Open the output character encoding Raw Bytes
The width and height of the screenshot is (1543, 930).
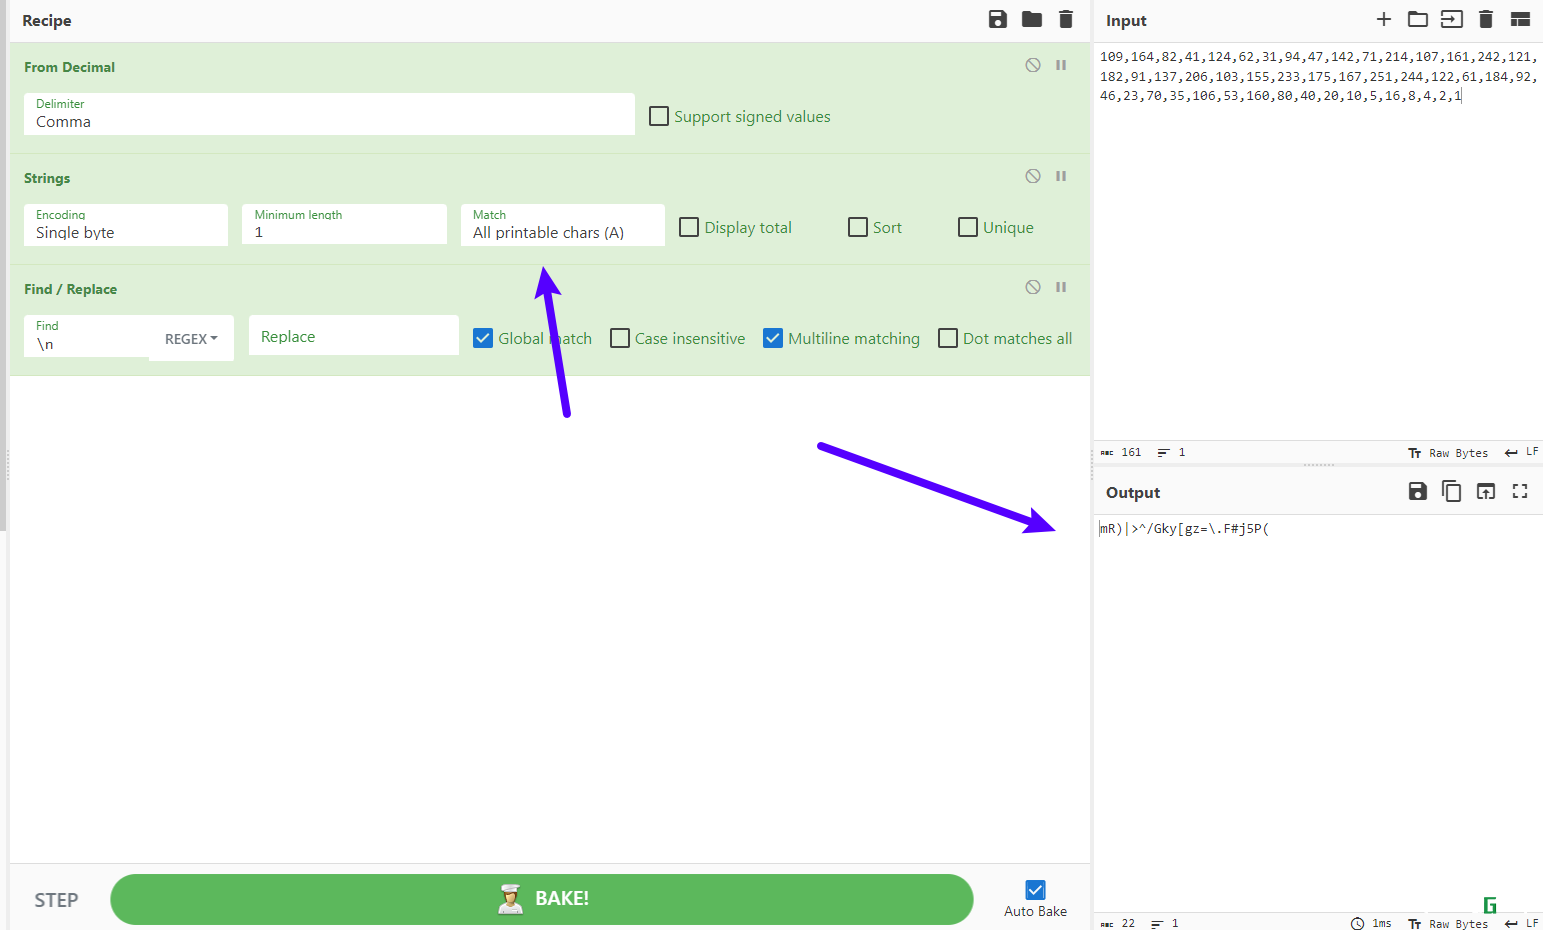point(1448,923)
